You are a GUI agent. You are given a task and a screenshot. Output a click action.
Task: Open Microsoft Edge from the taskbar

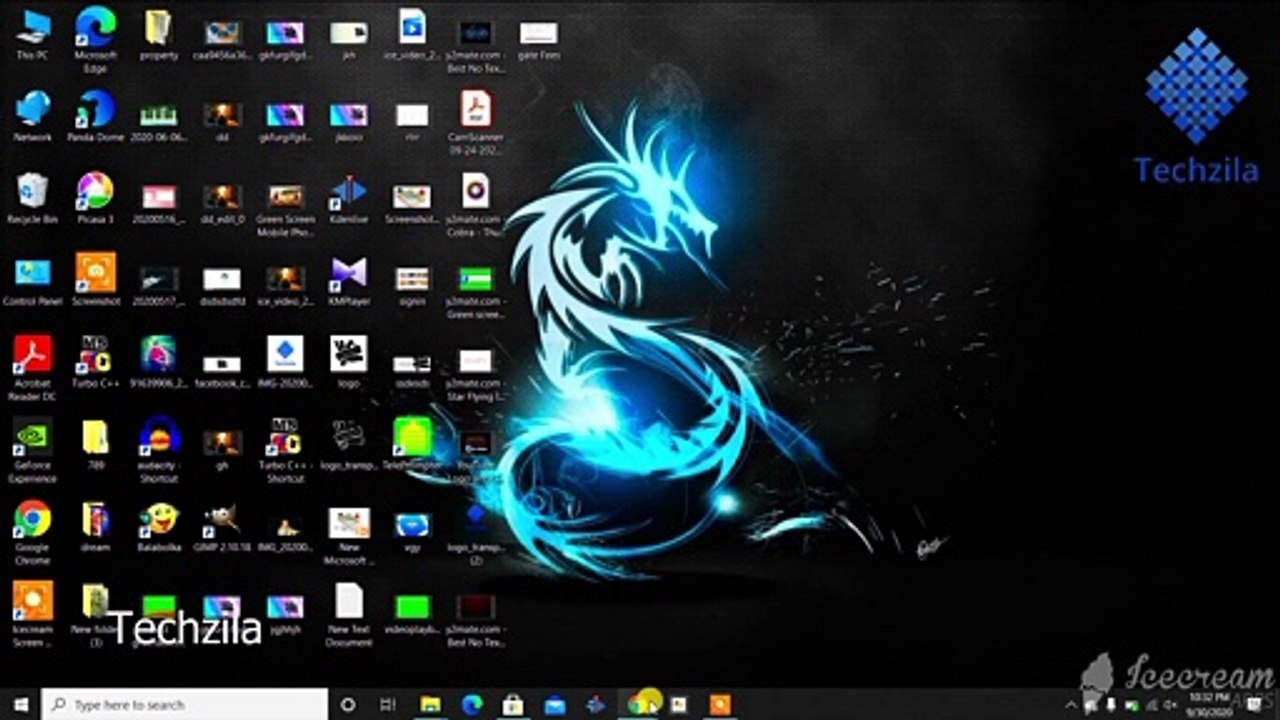pos(472,704)
